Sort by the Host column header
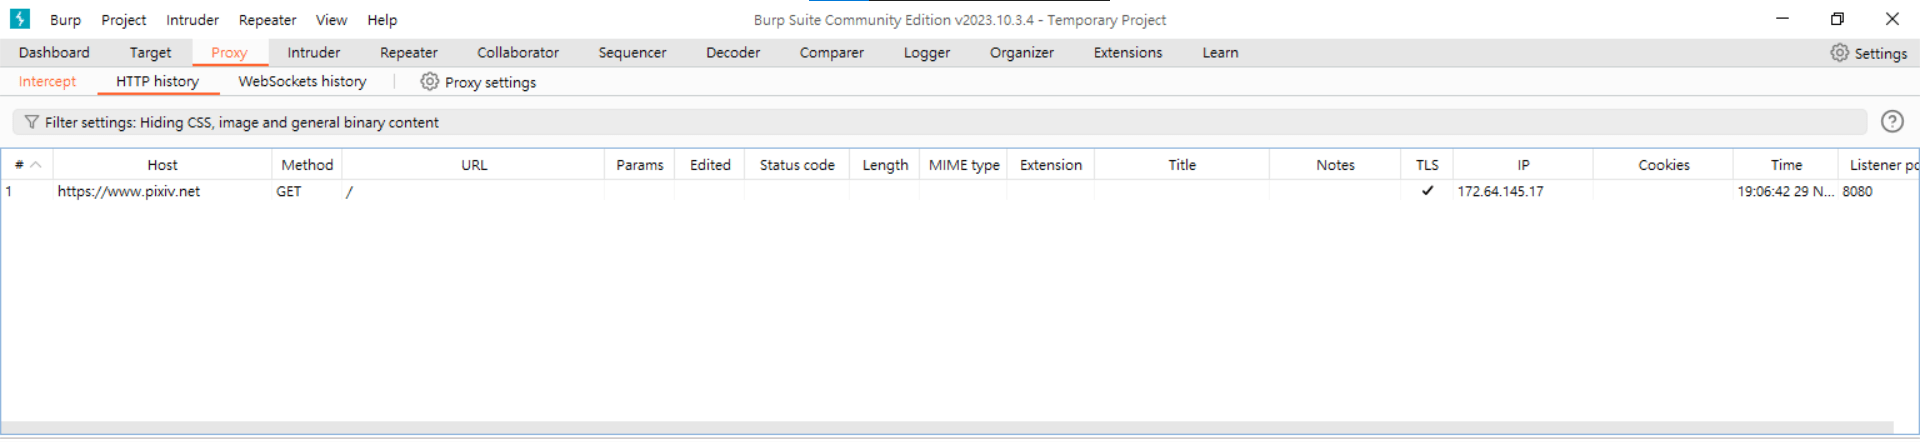 pyautogui.click(x=162, y=165)
